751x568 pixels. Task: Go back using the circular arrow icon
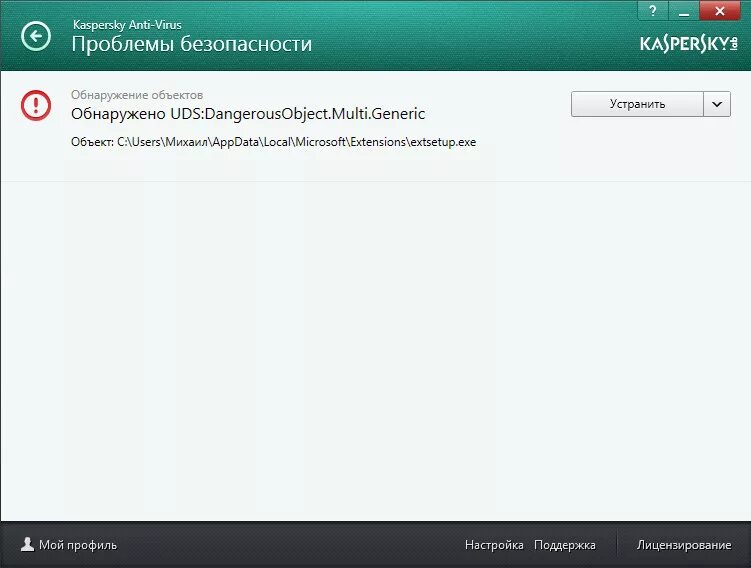36,36
